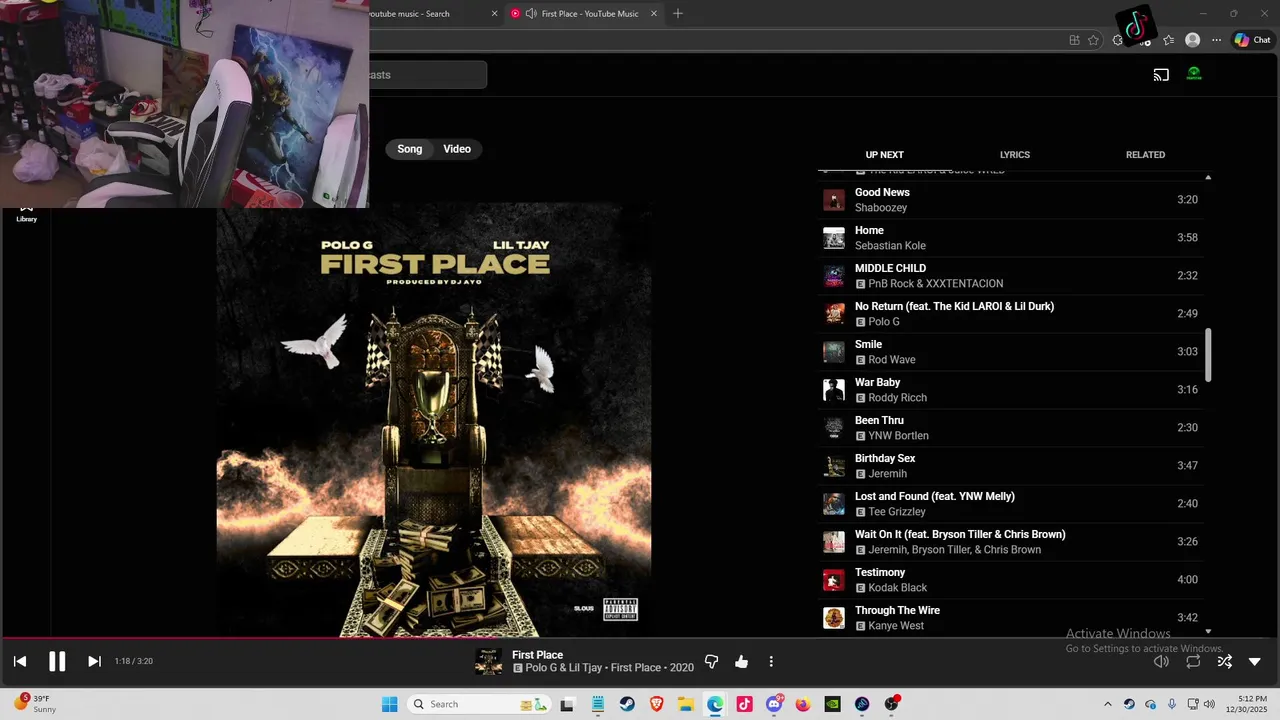
Task: Play War Baby by Roddy Ricch
Action: [x=1010, y=390]
